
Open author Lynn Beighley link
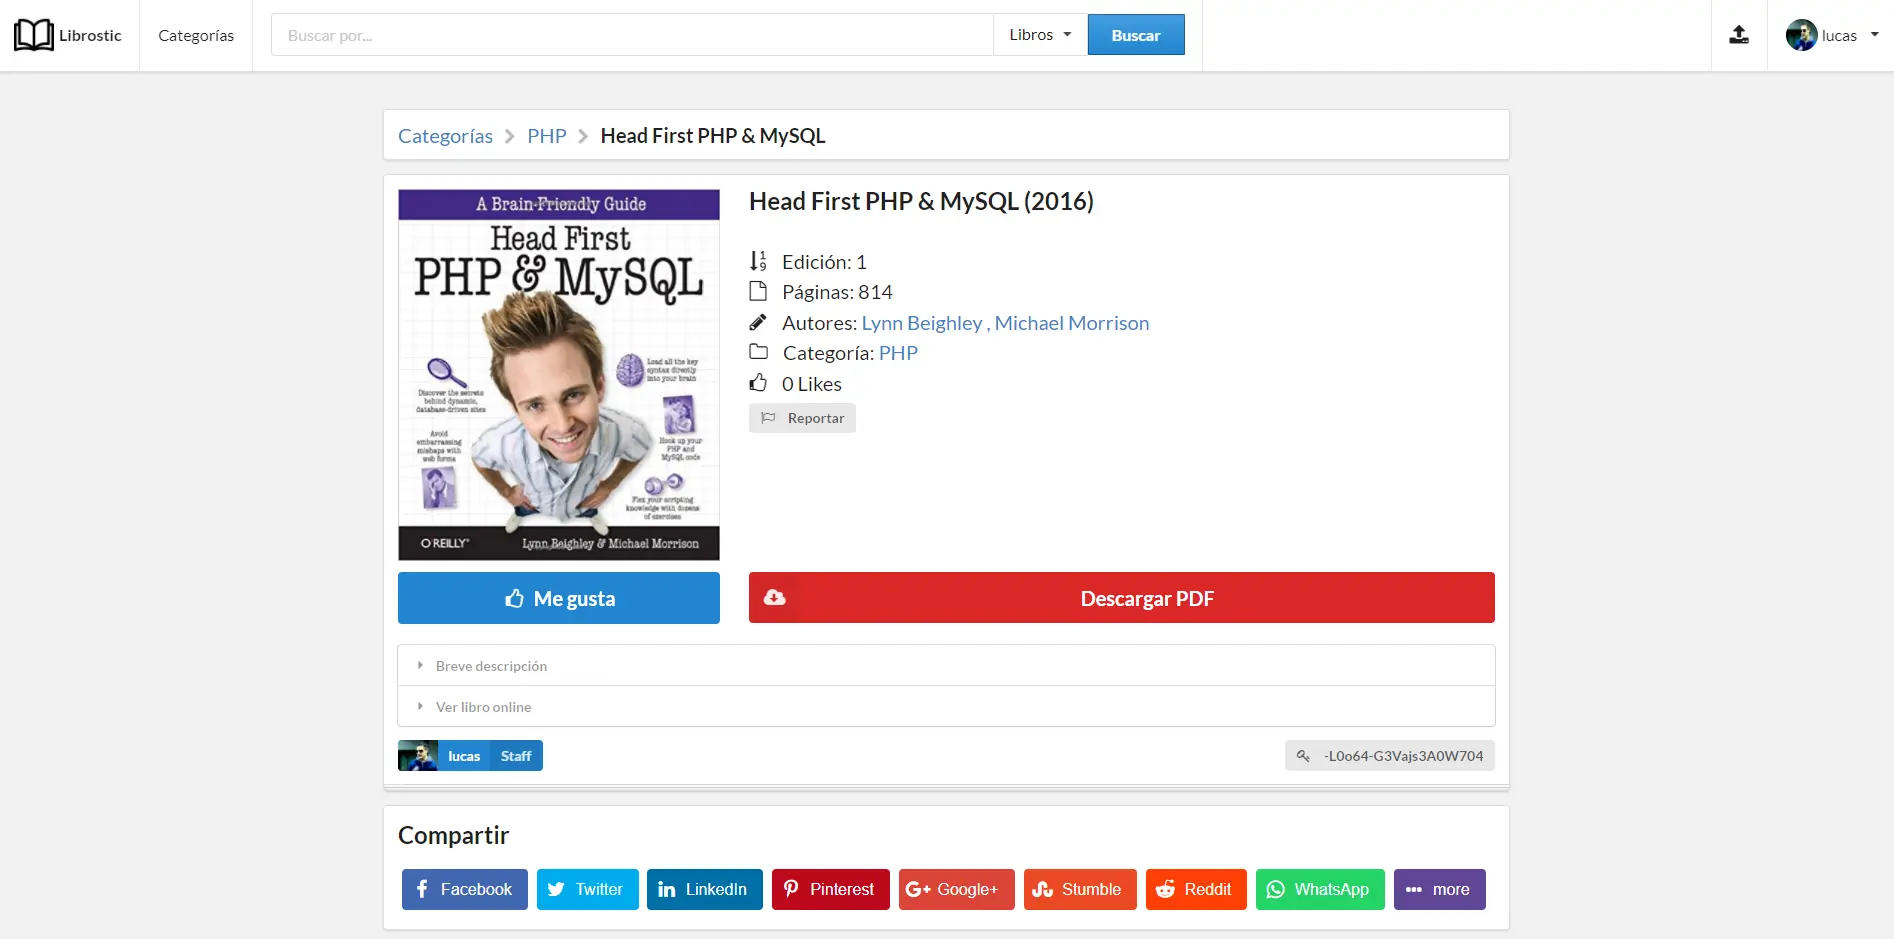[922, 323]
